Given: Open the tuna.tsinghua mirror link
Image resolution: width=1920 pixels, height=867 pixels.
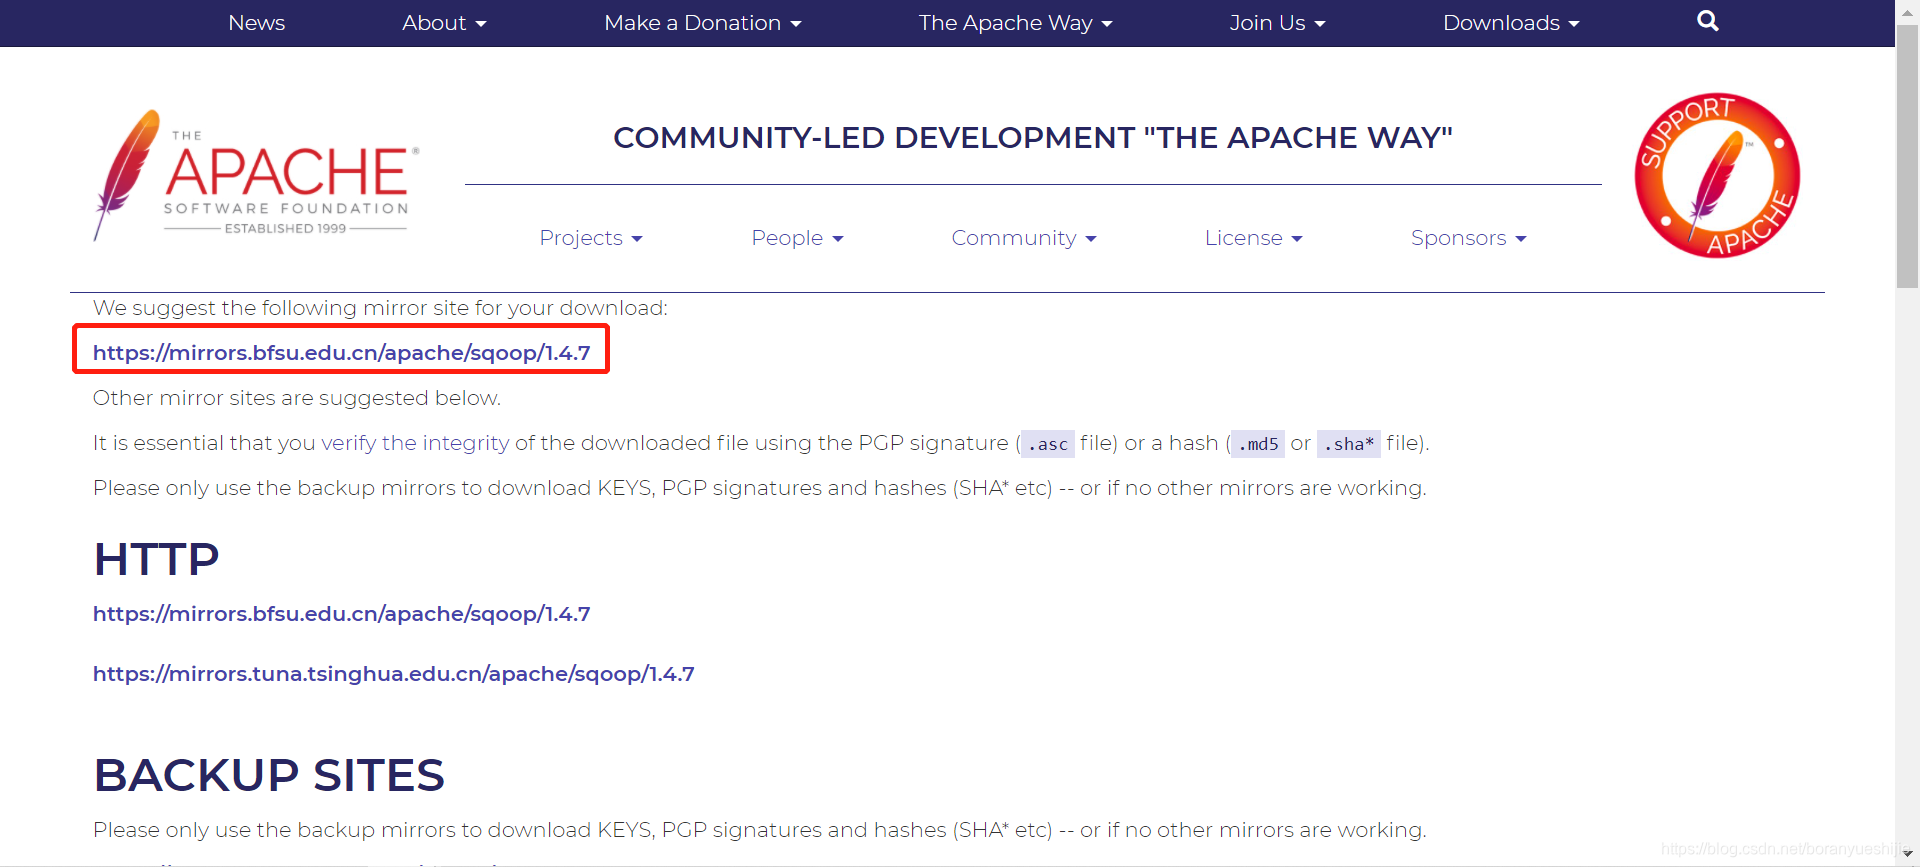Looking at the screenshot, I should (x=393, y=673).
